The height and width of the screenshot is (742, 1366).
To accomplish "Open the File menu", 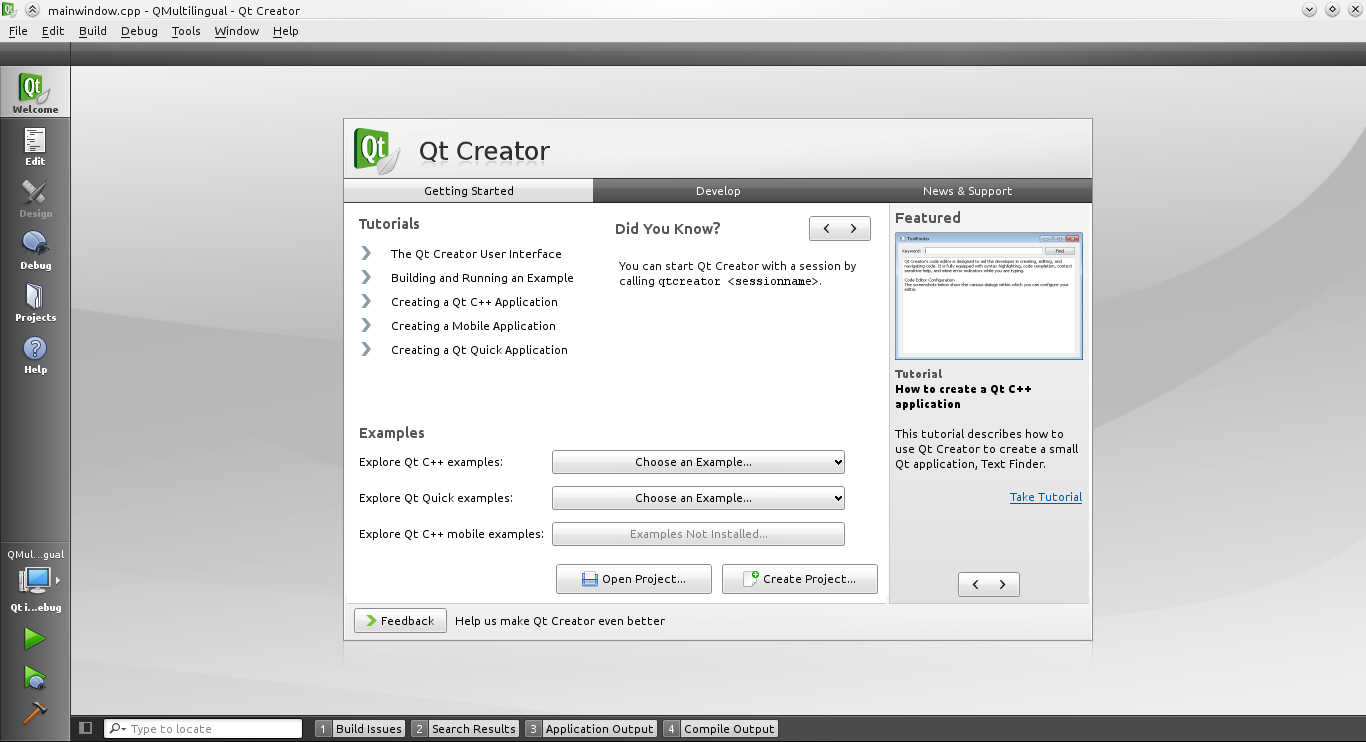I will pos(18,31).
